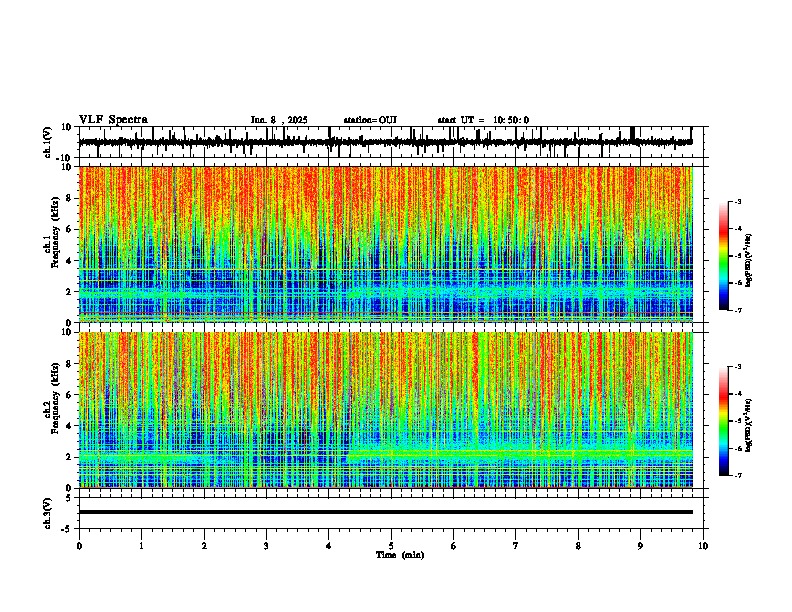
Task: Click the ch.3(V) axis tick "5"
Action: (70, 498)
